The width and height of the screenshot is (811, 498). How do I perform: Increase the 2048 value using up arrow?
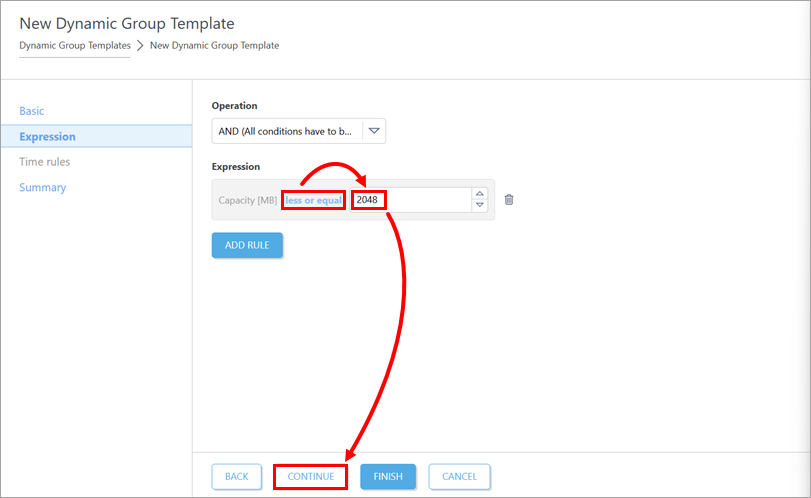(480, 194)
